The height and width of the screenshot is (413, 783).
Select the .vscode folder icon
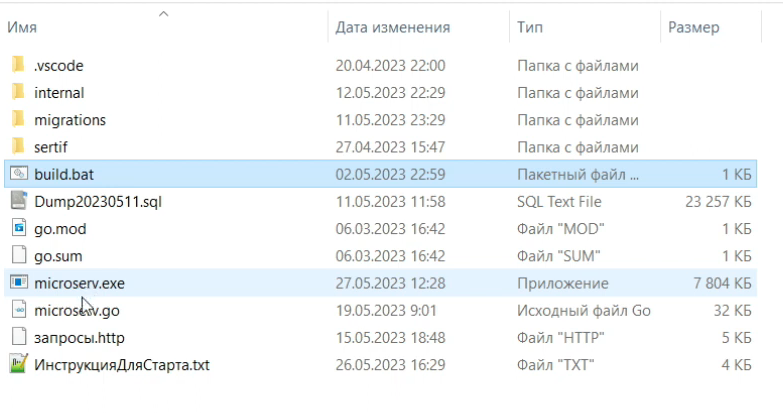18,65
